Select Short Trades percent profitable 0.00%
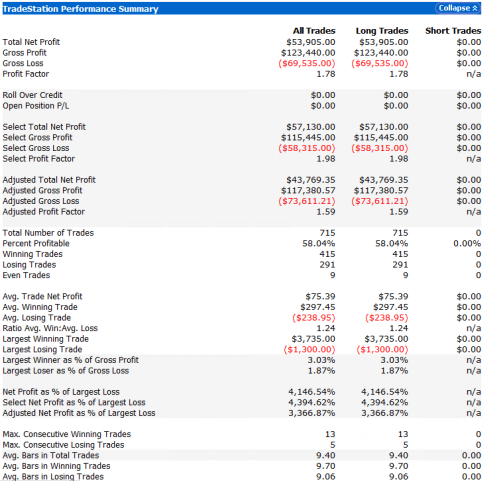 (x=467, y=243)
